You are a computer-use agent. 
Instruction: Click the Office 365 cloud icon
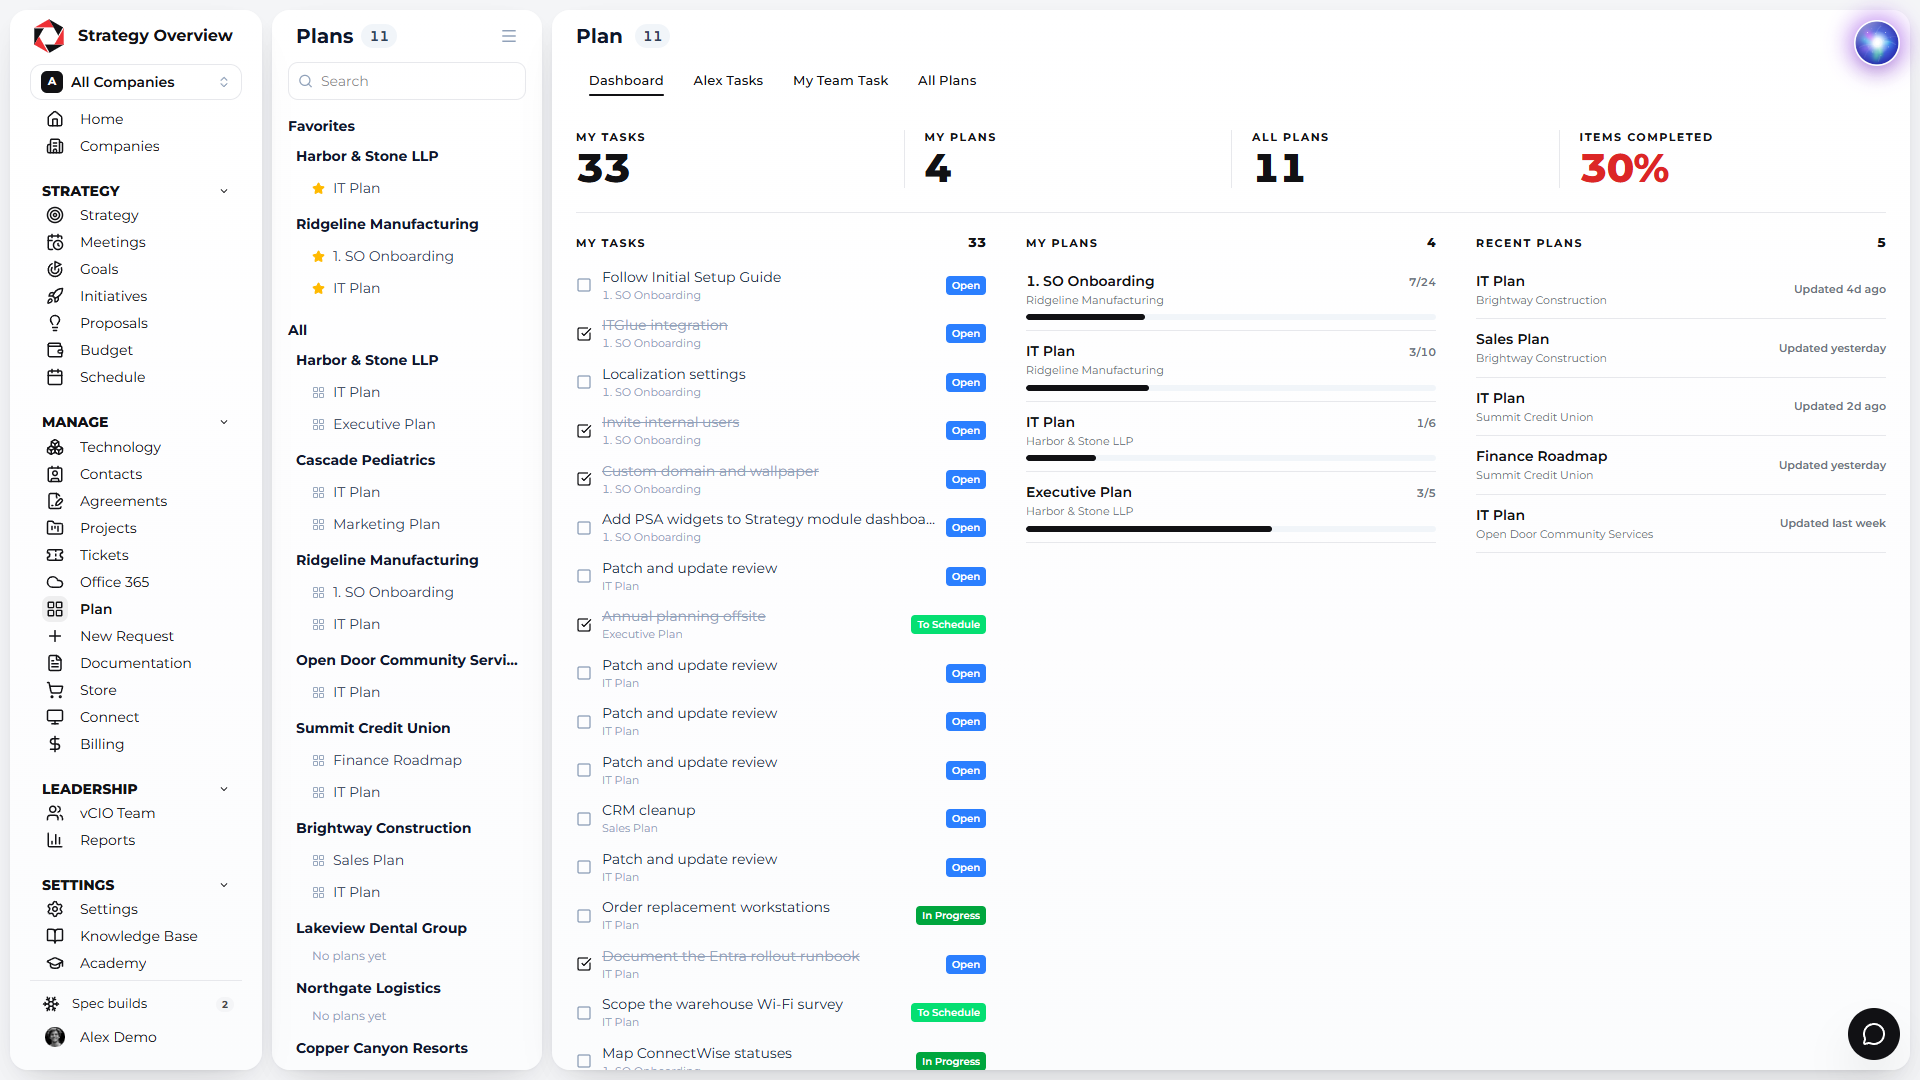(x=55, y=582)
